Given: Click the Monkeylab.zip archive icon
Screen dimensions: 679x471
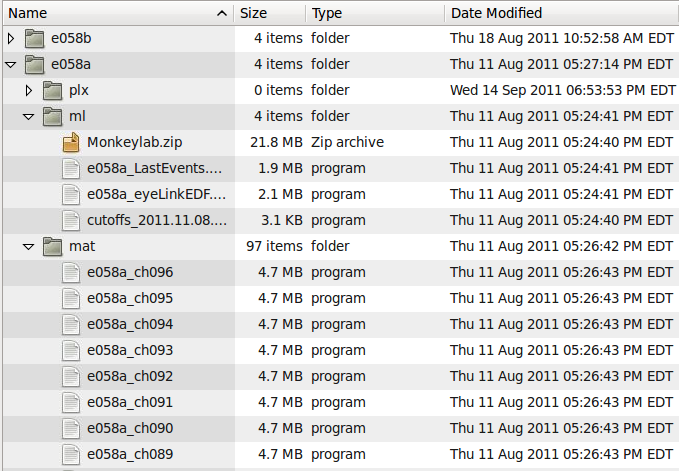Looking at the screenshot, I should coord(71,142).
